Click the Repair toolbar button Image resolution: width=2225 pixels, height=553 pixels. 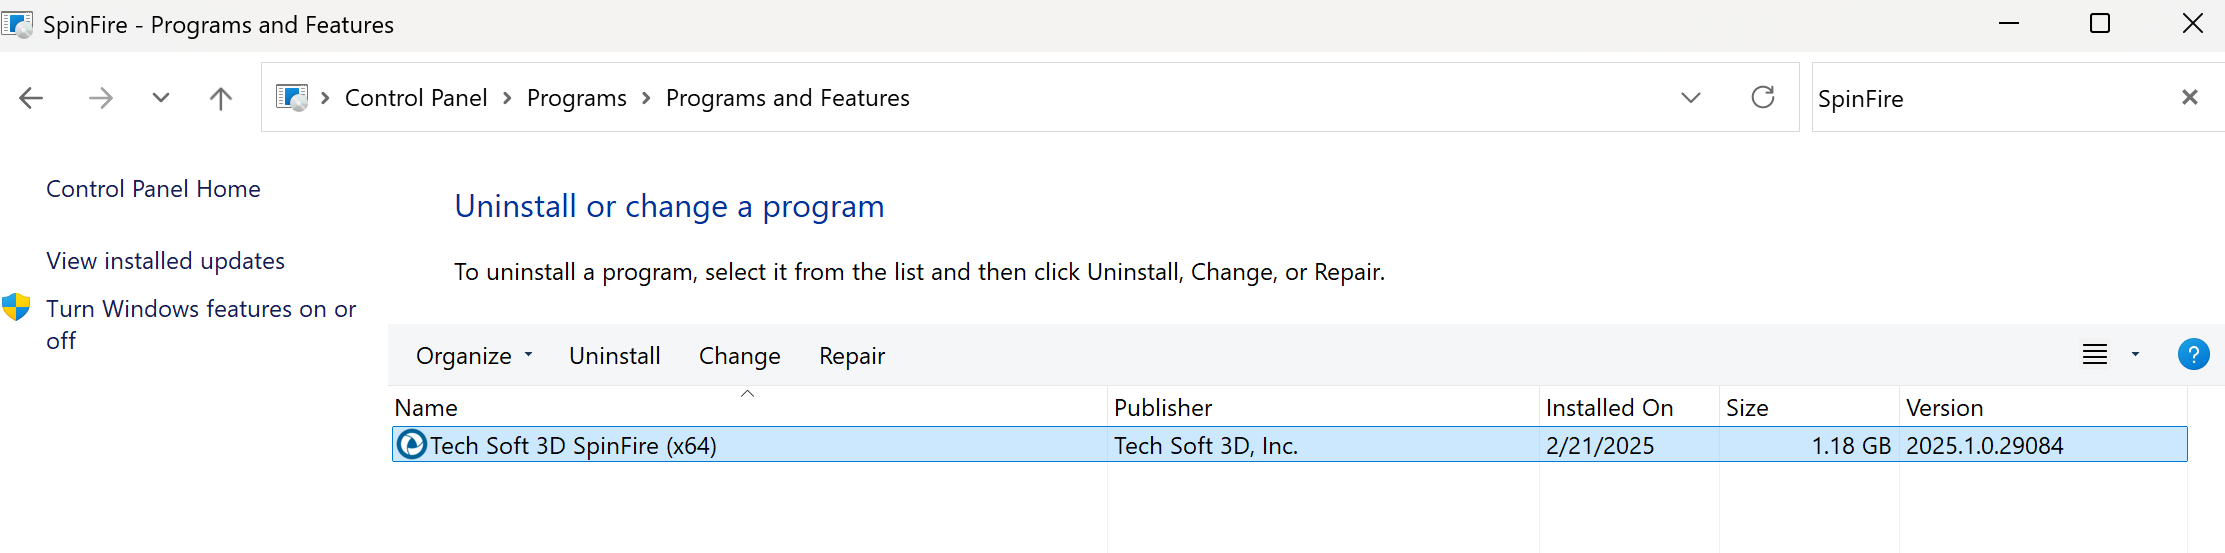(851, 356)
